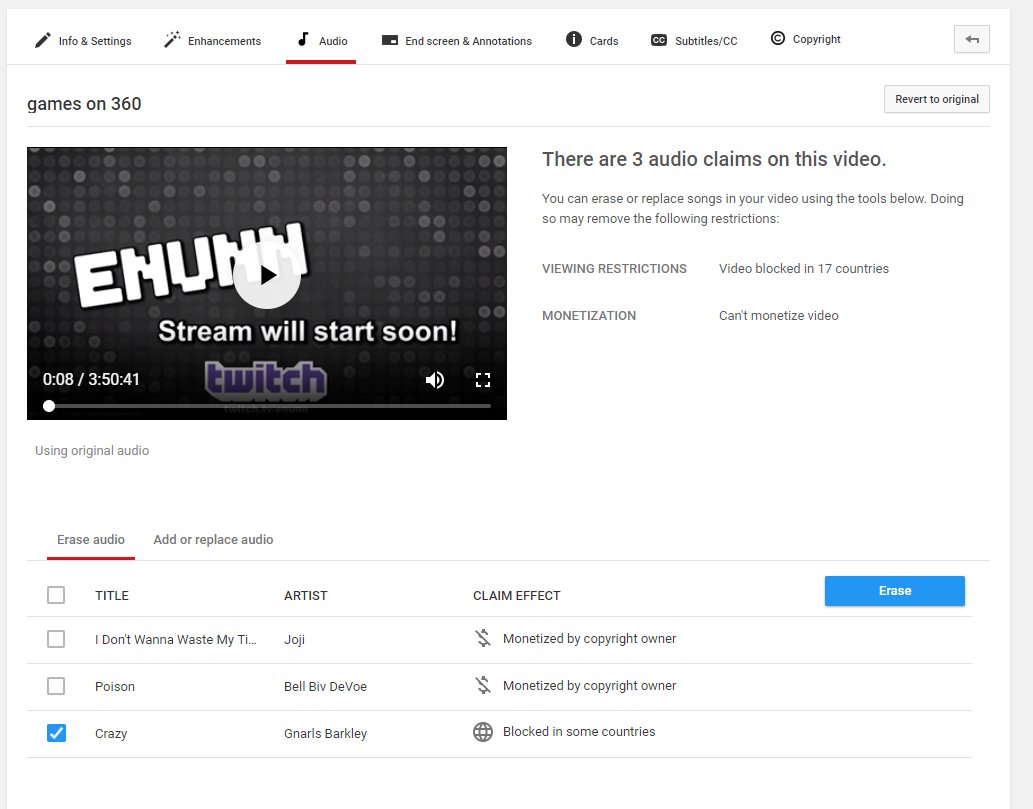Click the CLAIM EFFECT column header
The image size is (1033, 809).
[516, 596]
